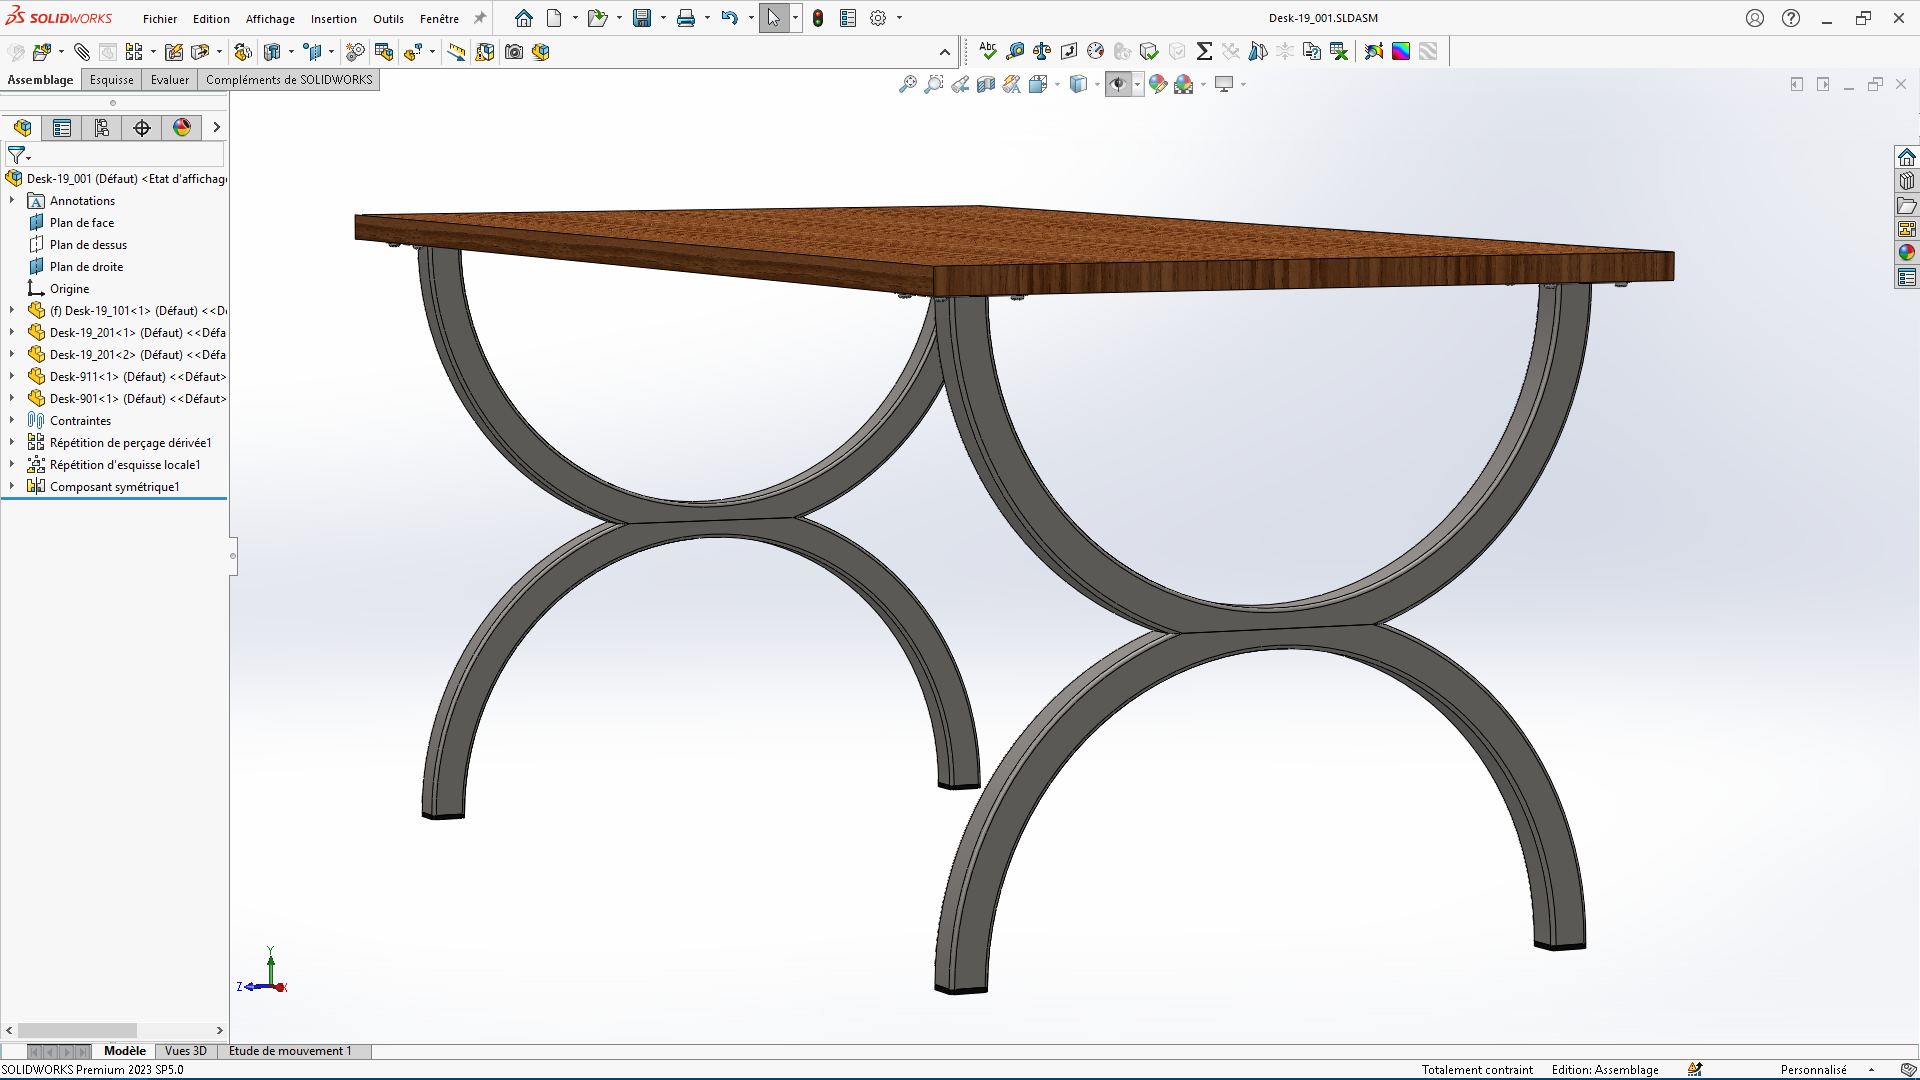Click the Rebuild traffic light icon
The image size is (1920, 1080).
tap(818, 18)
